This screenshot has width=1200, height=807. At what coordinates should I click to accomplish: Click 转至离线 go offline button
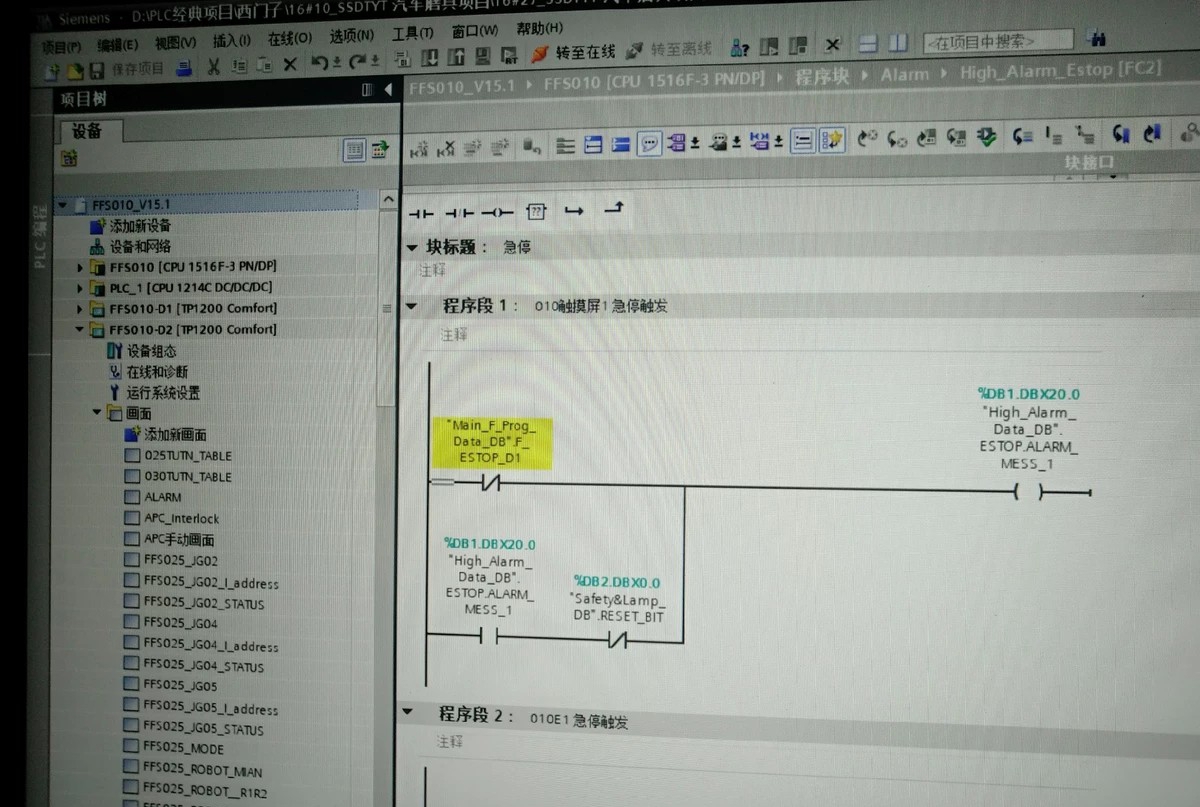pyautogui.click(x=669, y=48)
